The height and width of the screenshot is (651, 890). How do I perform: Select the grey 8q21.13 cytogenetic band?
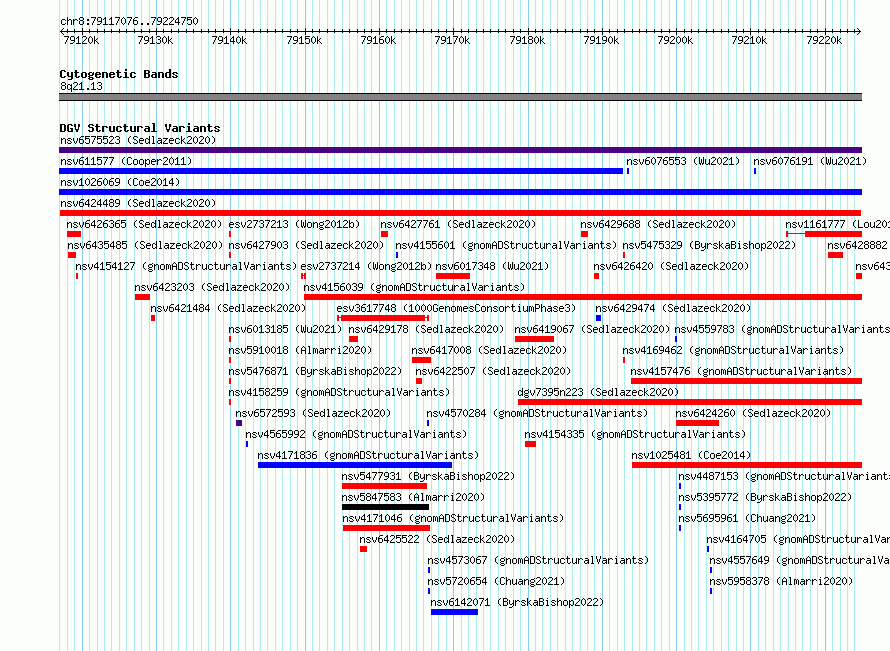[460, 97]
